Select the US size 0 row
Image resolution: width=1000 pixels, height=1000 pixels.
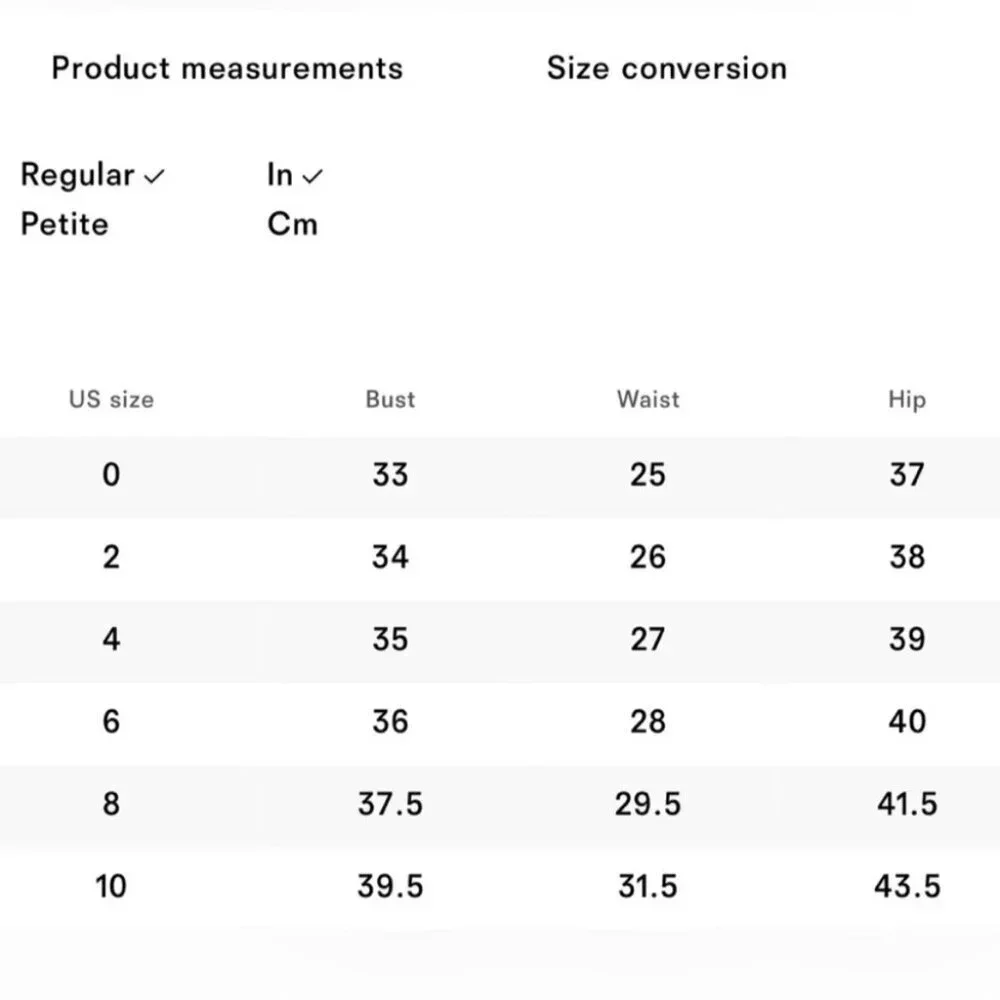500,475
